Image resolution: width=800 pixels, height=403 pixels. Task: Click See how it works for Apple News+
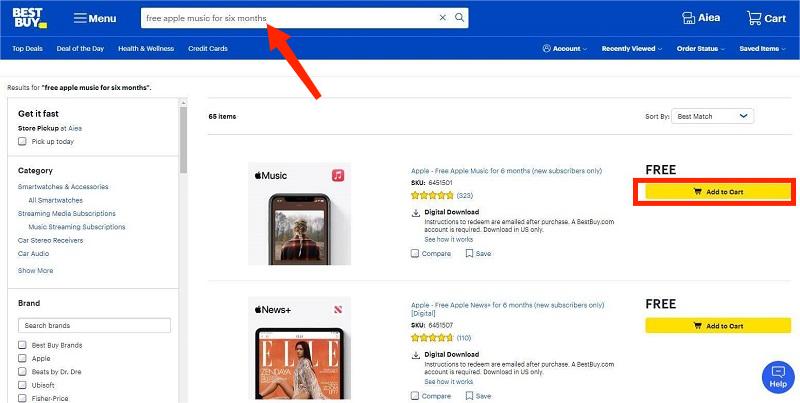coord(448,382)
